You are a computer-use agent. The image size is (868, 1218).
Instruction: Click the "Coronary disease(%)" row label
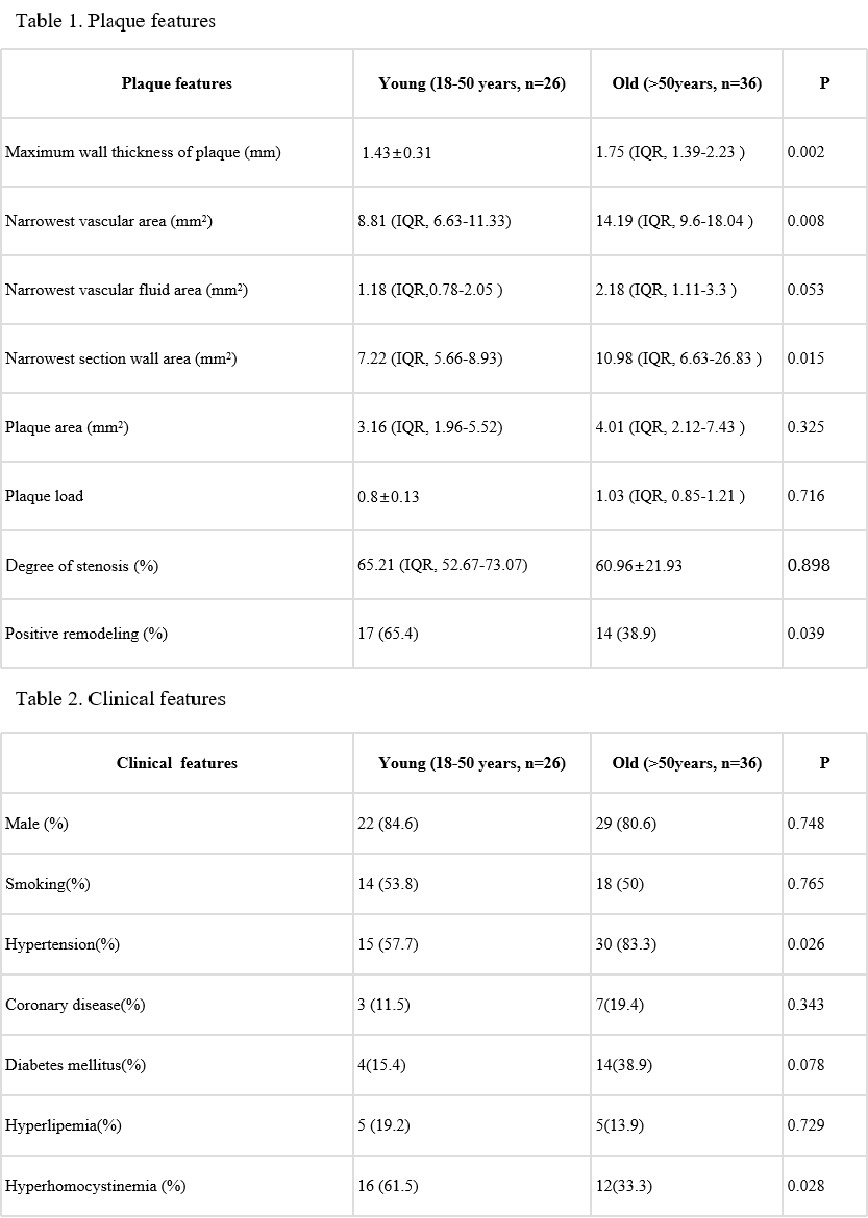tap(75, 1005)
